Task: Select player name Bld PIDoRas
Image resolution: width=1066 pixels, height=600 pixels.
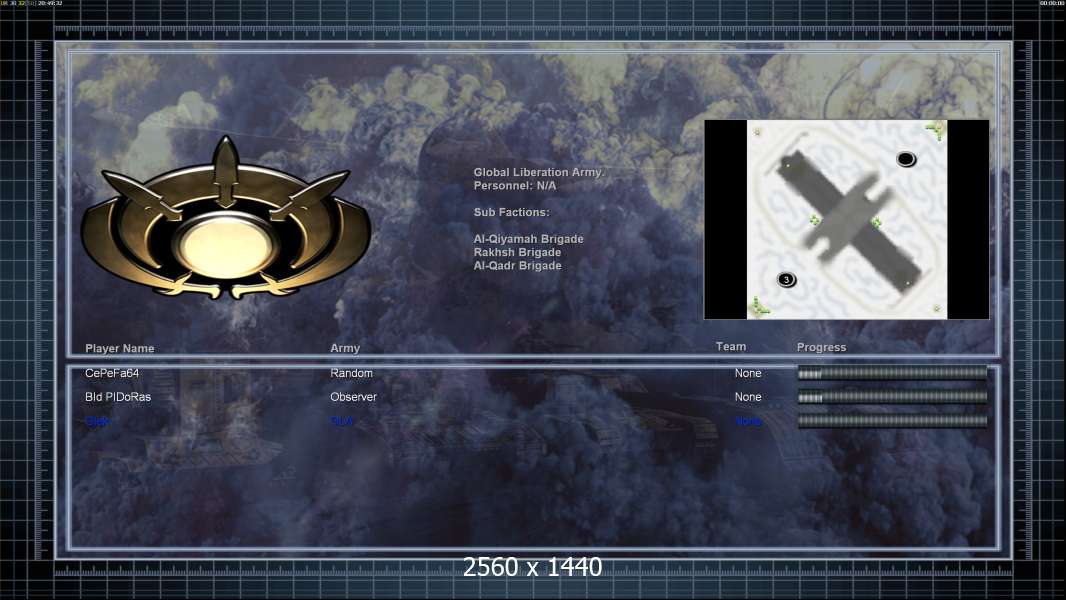Action: click(x=118, y=397)
